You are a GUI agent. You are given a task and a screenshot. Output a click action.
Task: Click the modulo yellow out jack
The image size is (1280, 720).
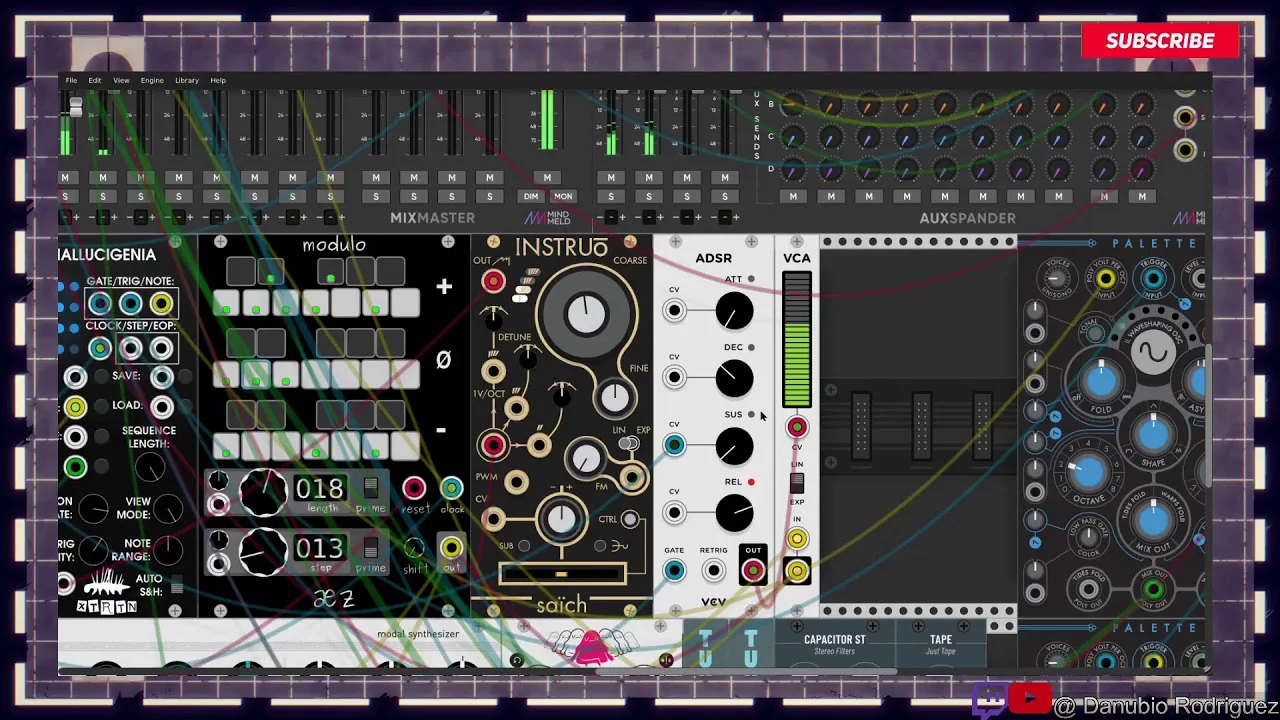[452, 547]
